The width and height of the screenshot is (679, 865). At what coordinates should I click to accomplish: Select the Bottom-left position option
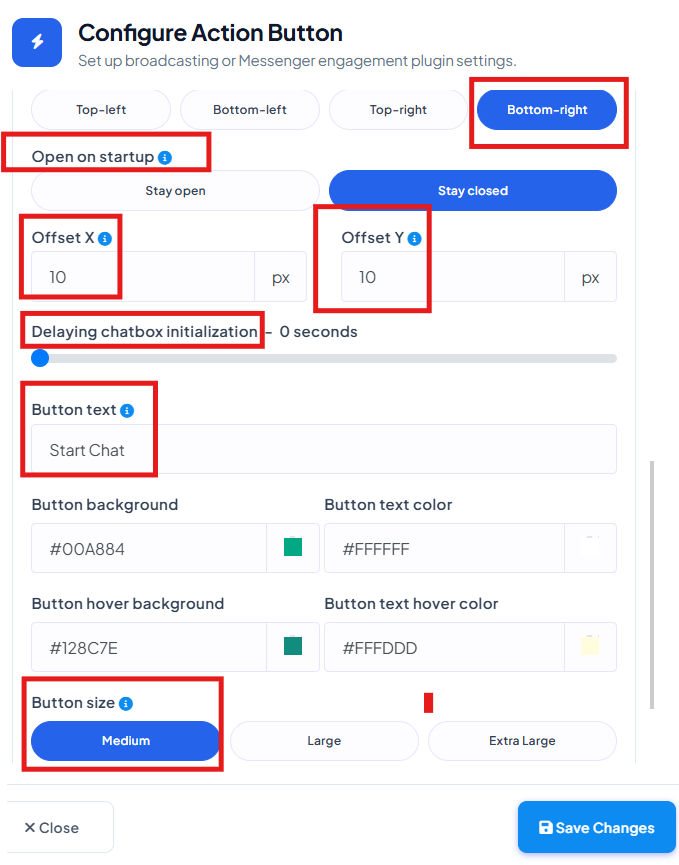pos(250,110)
